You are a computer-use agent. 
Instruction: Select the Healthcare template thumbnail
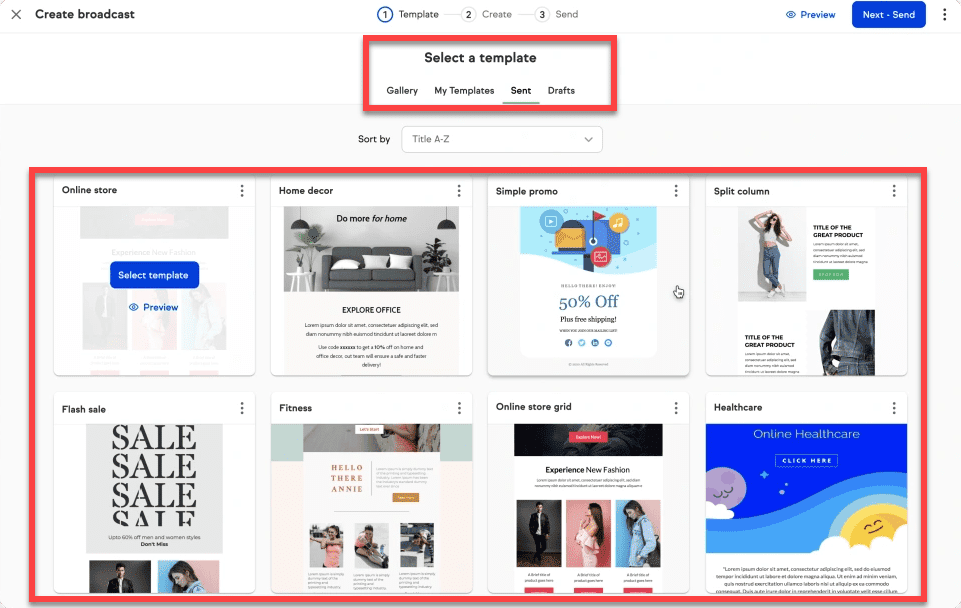pyautogui.click(x=807, y=508)
